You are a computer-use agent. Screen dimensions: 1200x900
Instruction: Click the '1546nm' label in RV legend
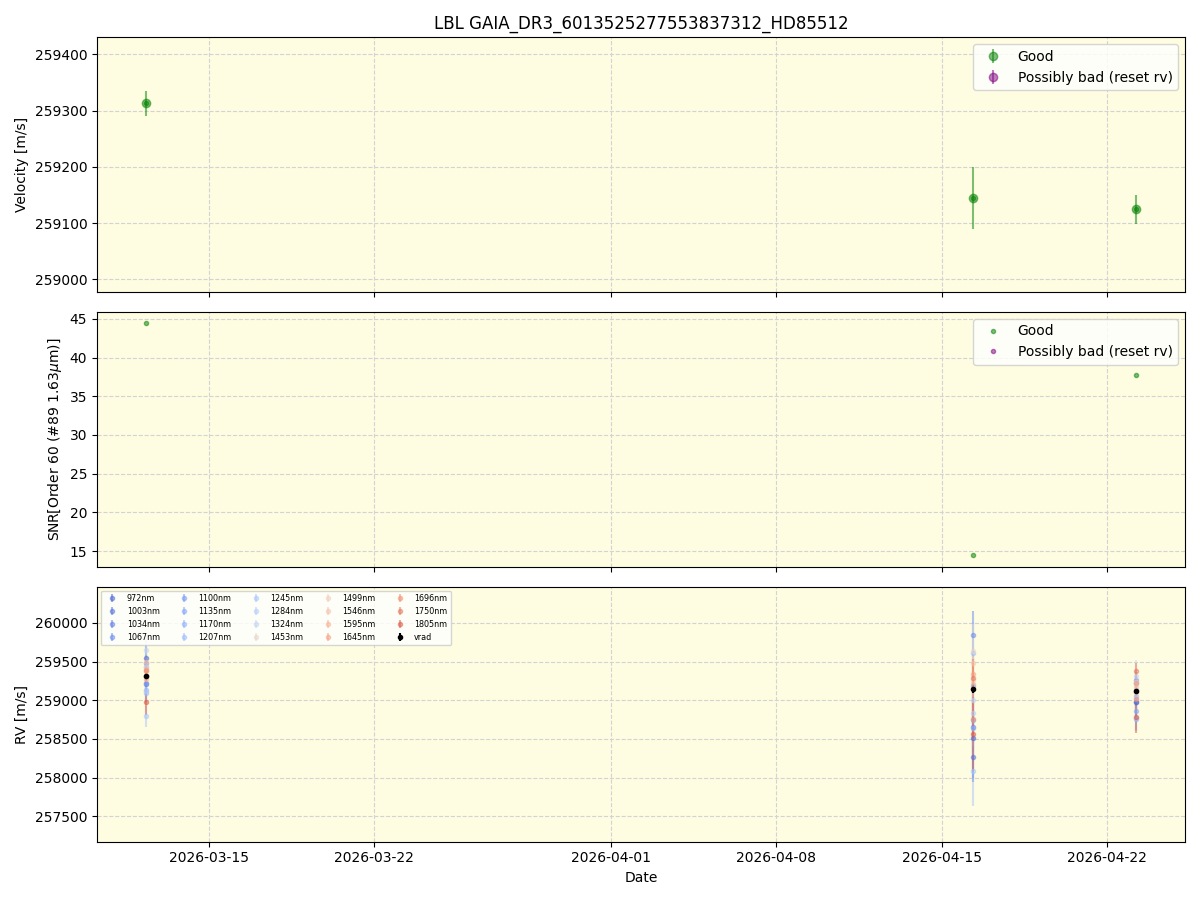tap(358, 611)
